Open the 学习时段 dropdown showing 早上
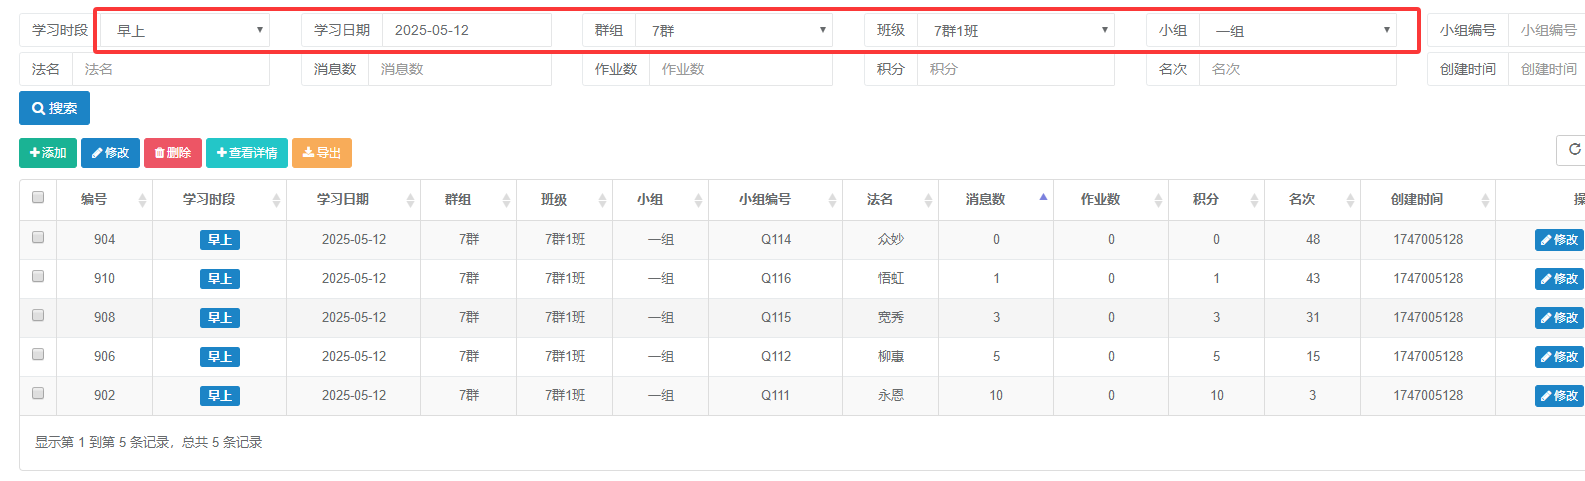1585x481 pixels. pos(186,31)
